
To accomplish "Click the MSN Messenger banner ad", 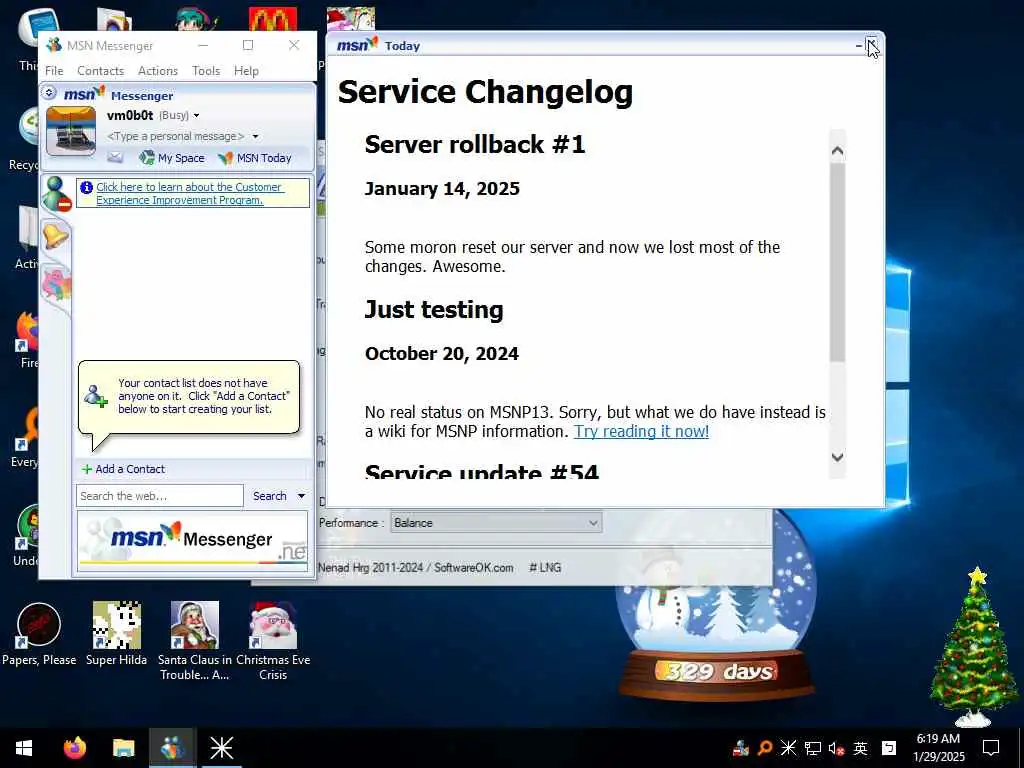I will [193, 541].
